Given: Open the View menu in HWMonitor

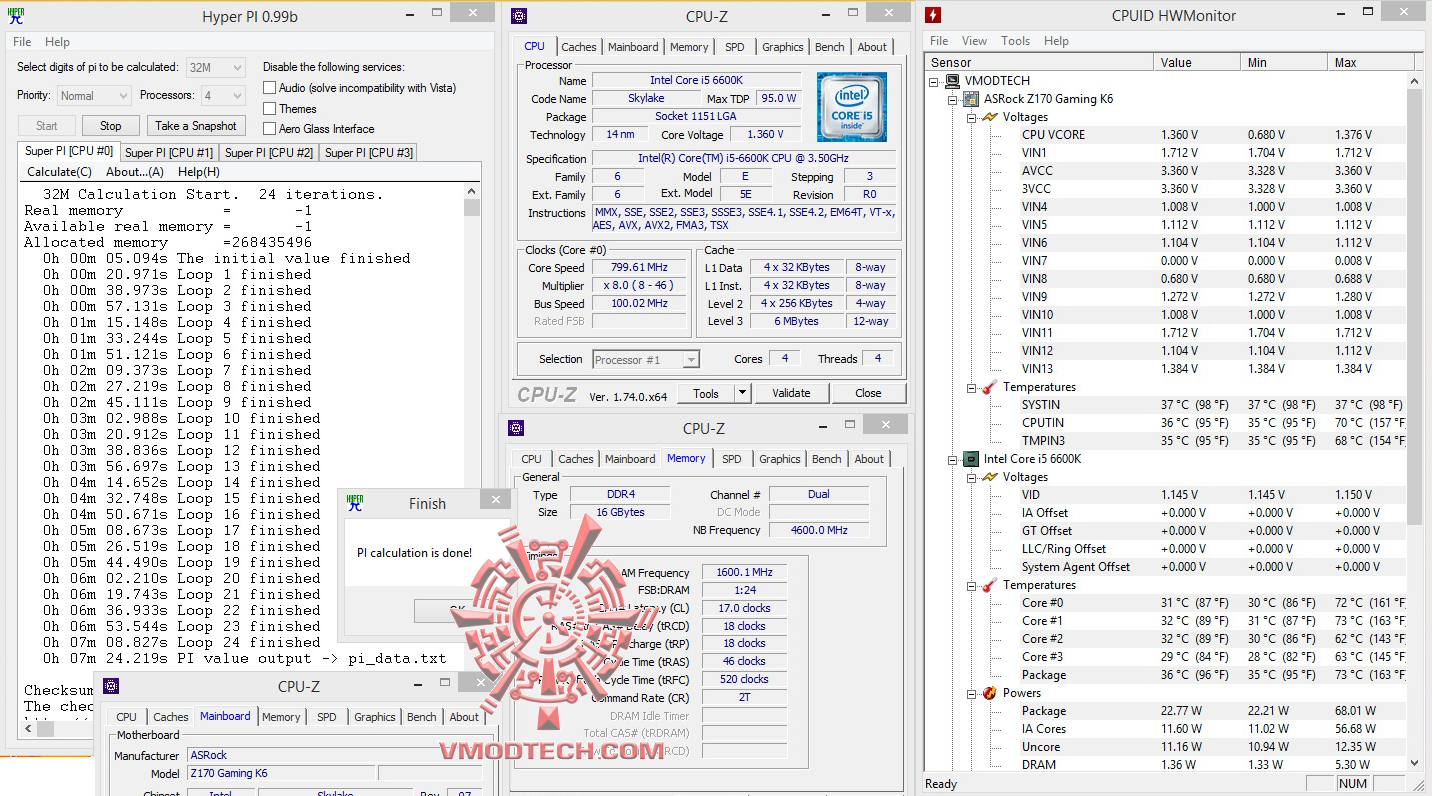Looking at the screenshot, I should [974, 41].
